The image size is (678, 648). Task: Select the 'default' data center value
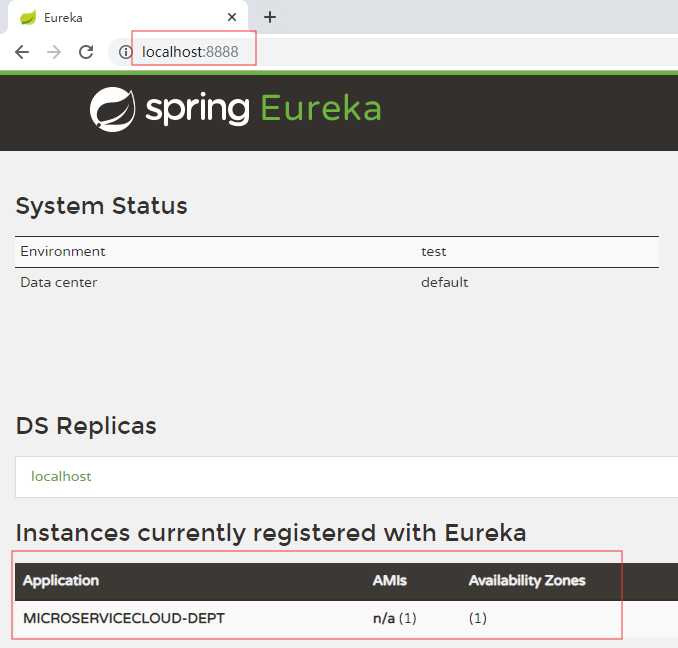[445, 282]
